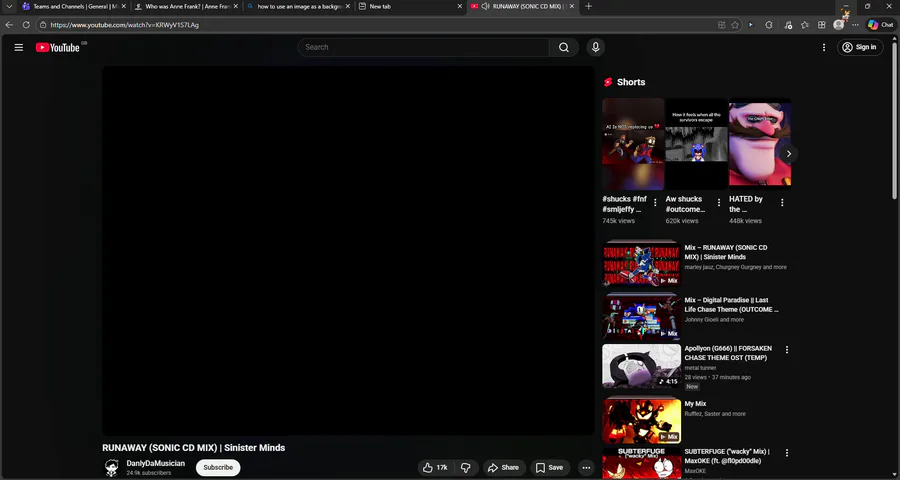Click the YouTube search magnifier button
Viewport: 900px width, 480px height.
(564, 47)
